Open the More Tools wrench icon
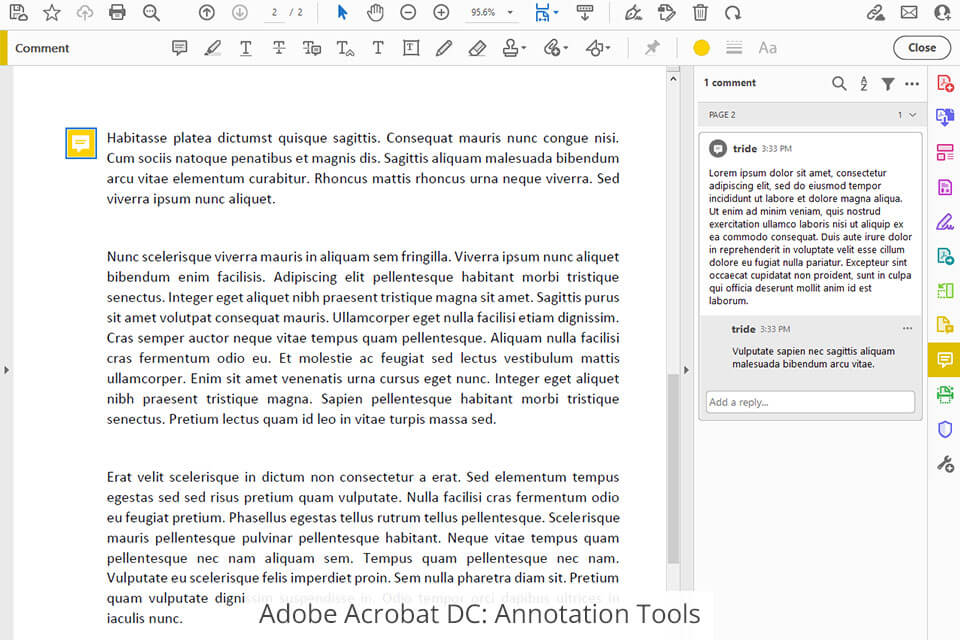The height and width of the screenshot is (640, 960). point(945,464)
